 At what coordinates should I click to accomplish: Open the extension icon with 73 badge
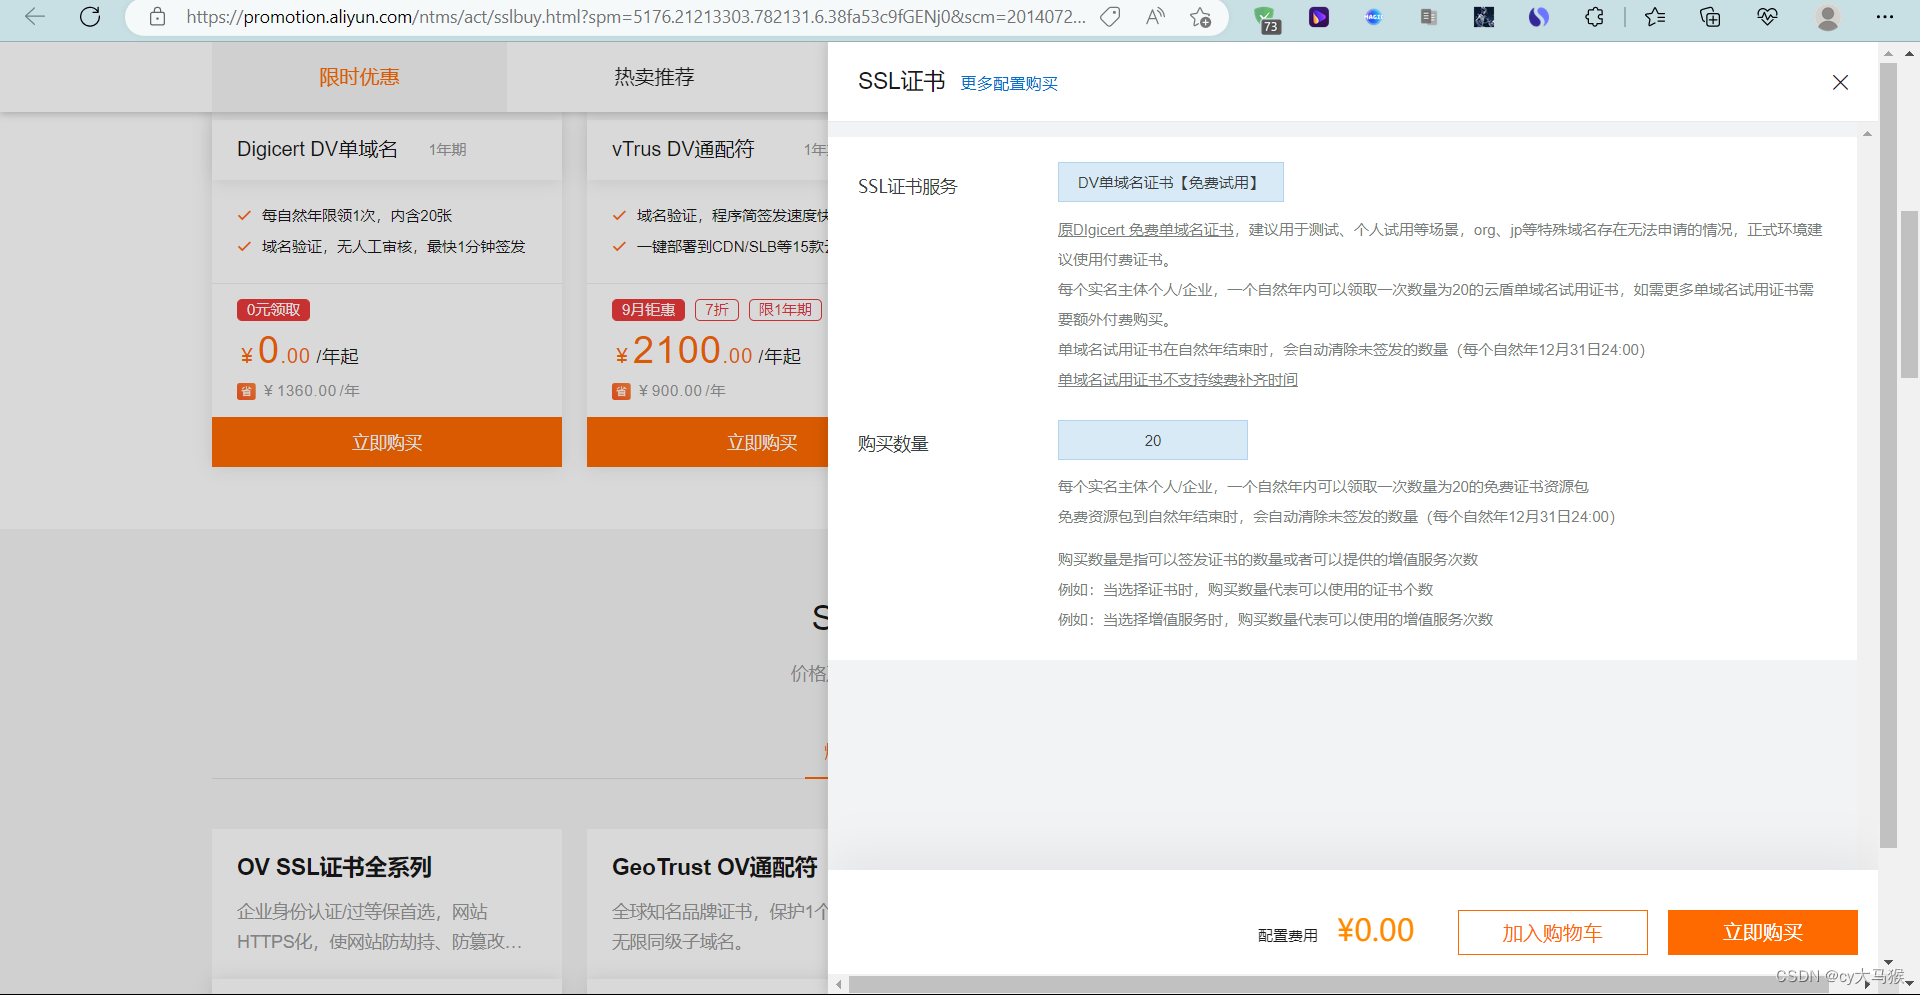(1266, 18)
